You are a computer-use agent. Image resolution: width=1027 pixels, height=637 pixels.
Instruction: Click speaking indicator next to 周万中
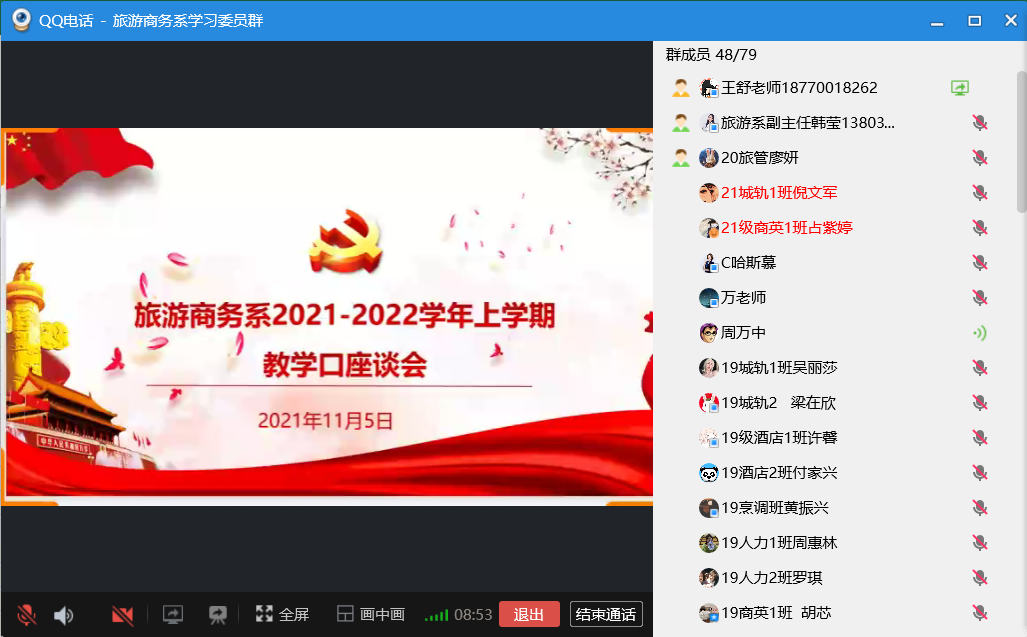[980, 333]
